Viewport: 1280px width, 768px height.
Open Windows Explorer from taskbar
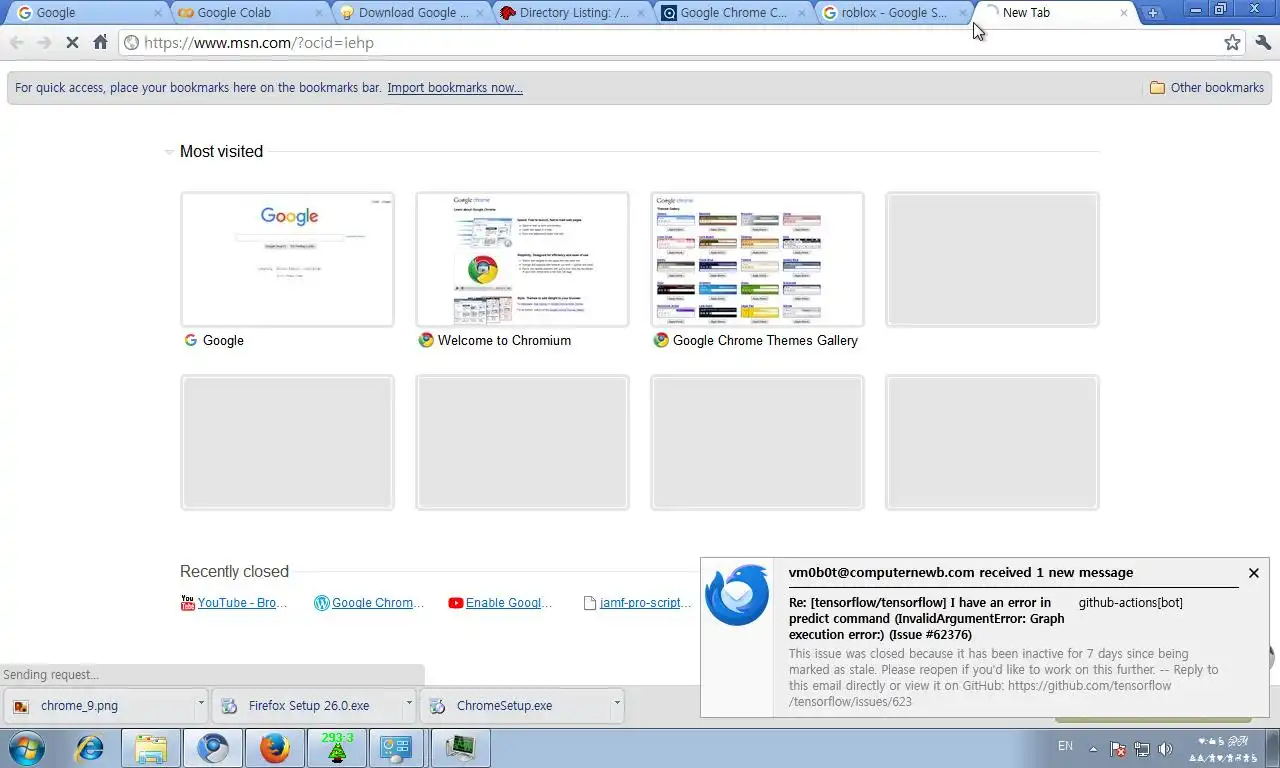tap(151, 748)
